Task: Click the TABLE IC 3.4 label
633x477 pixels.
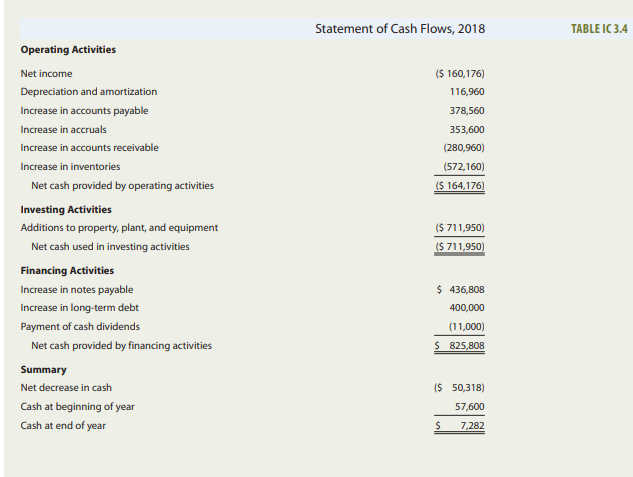Action: tap(599, 28)
